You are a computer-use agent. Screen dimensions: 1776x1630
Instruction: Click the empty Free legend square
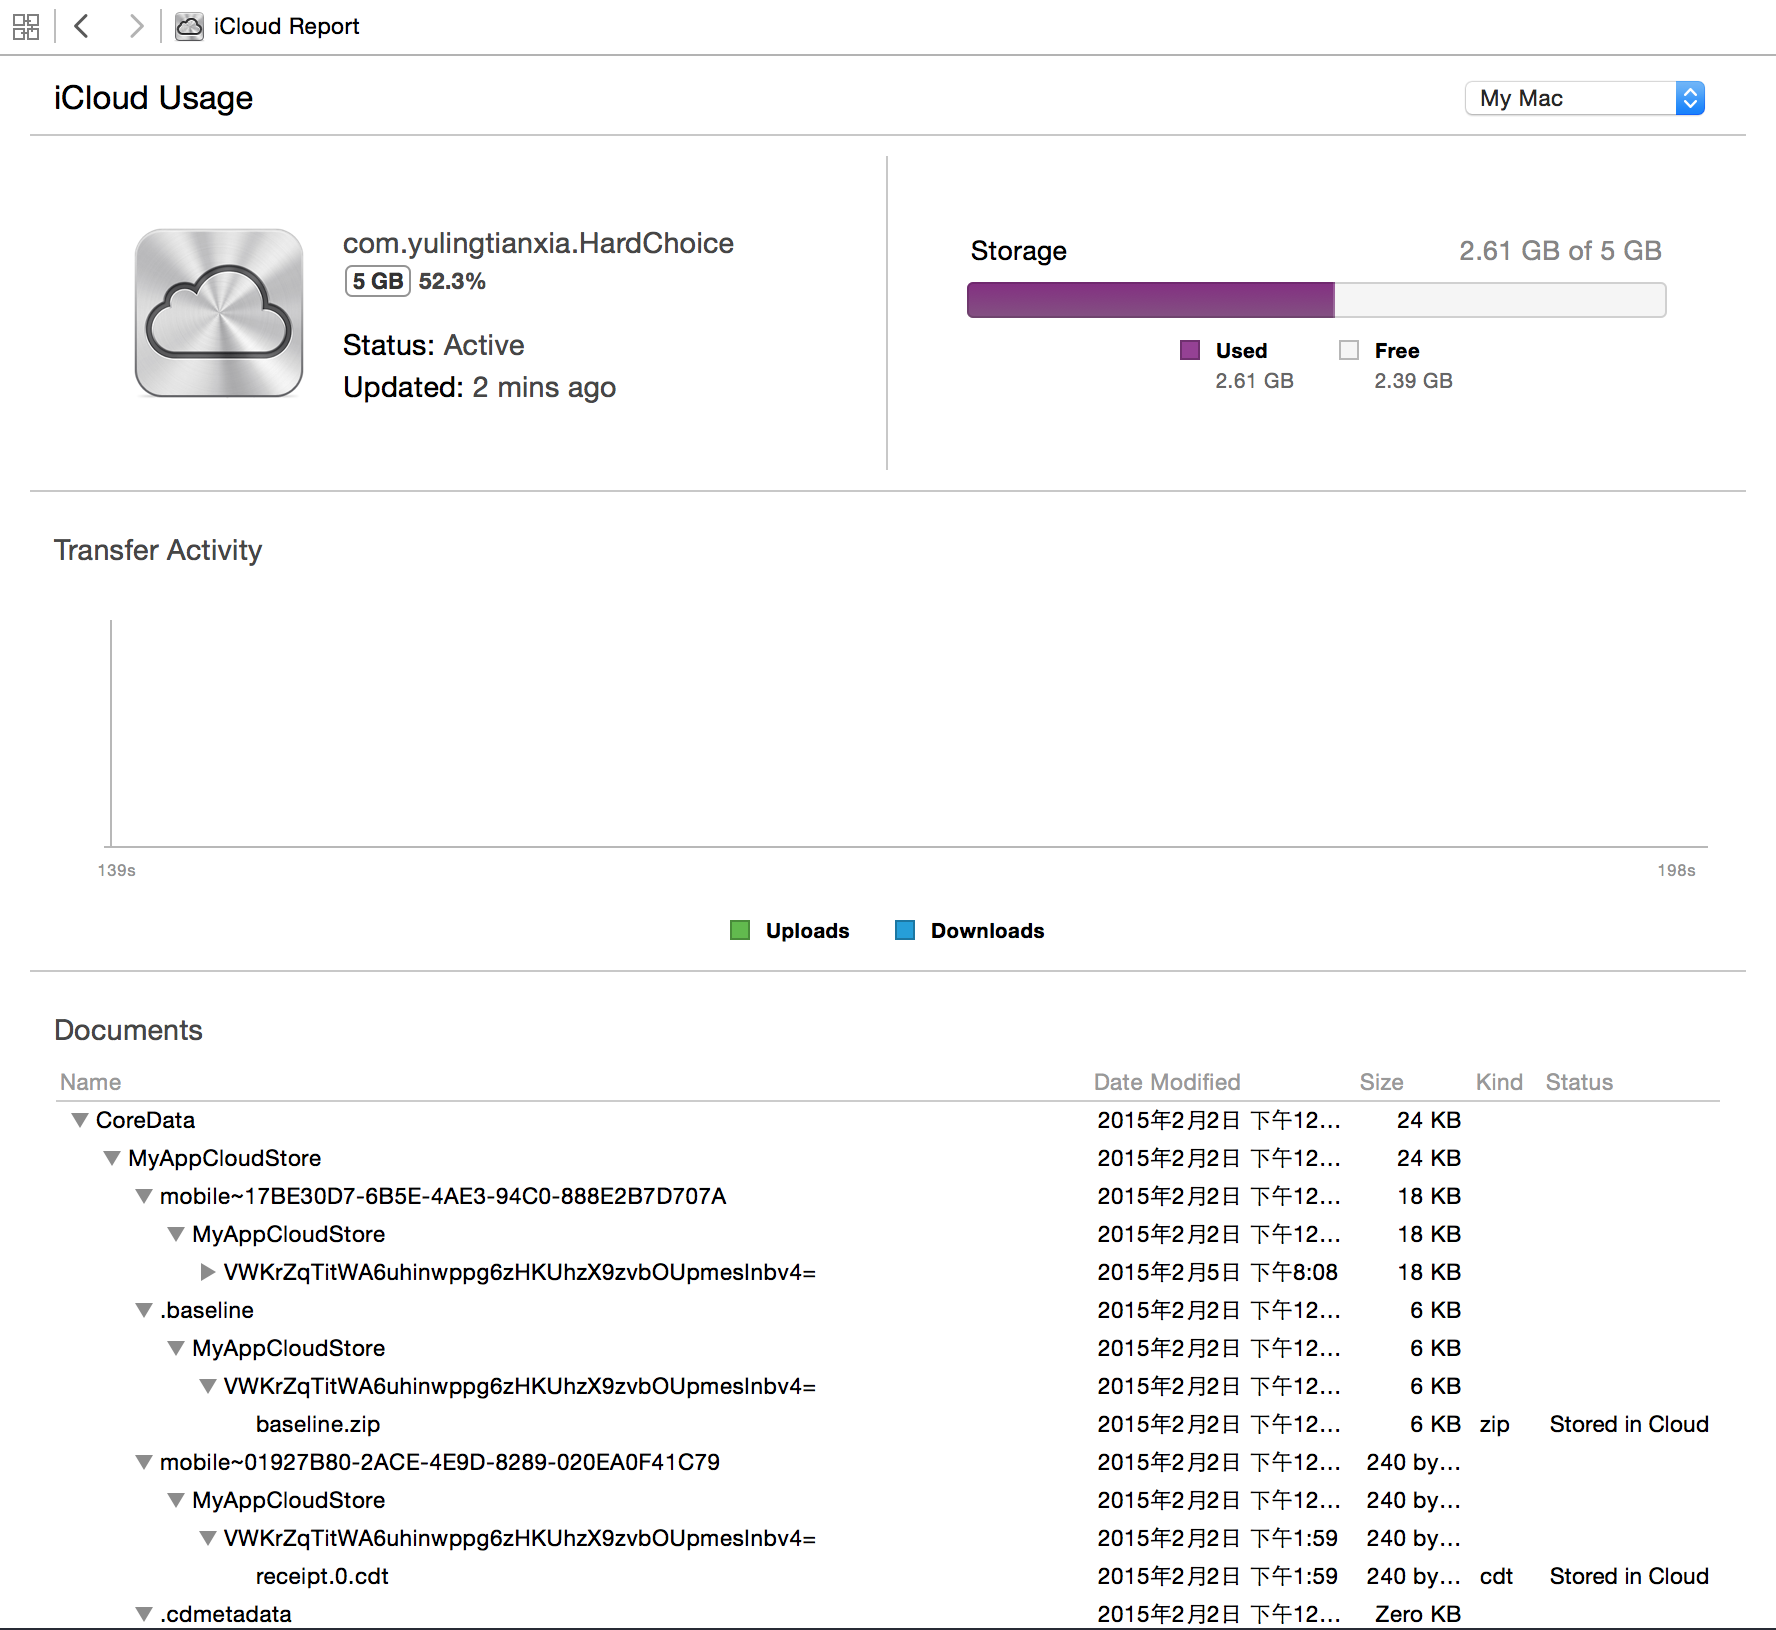tap(1349, 350)
